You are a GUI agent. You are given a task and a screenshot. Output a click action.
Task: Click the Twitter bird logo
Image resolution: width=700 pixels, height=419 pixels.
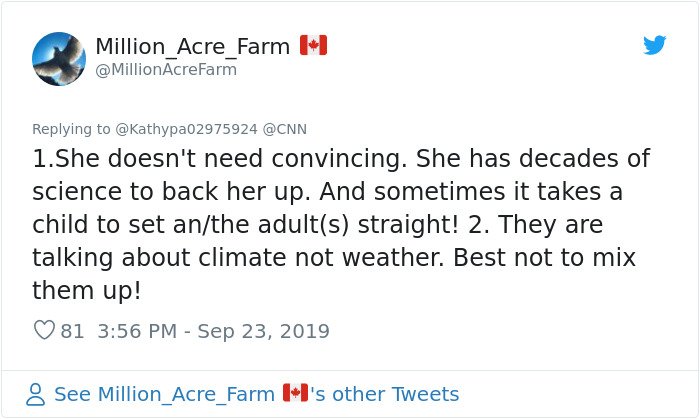coord(654,45)
